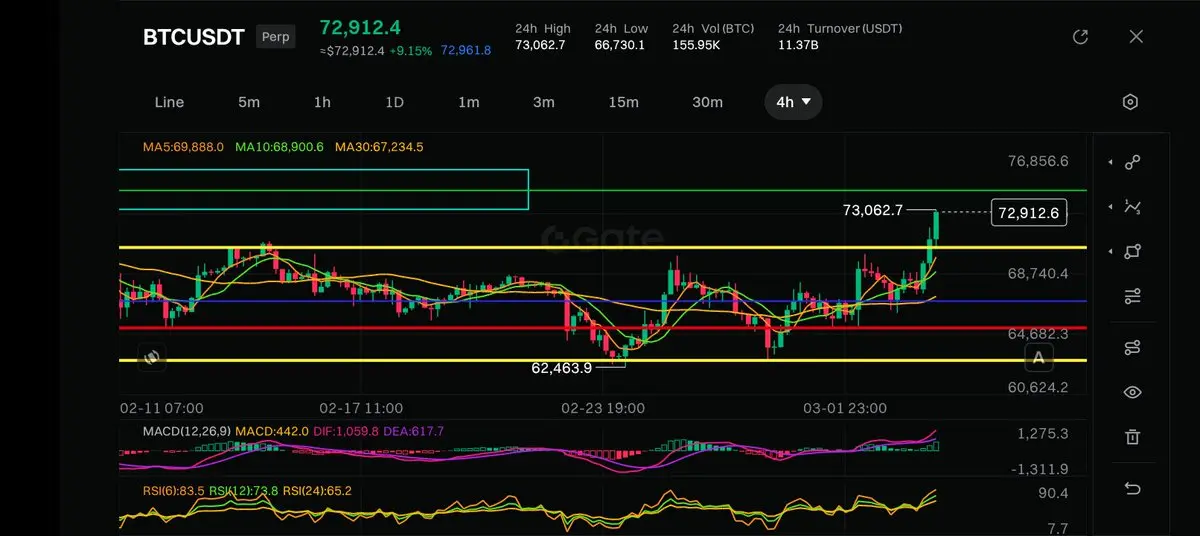This screenshot has height=536, width=1200.
Task: Click the 24h Low value 66,730.1
Action: [620, 45]
